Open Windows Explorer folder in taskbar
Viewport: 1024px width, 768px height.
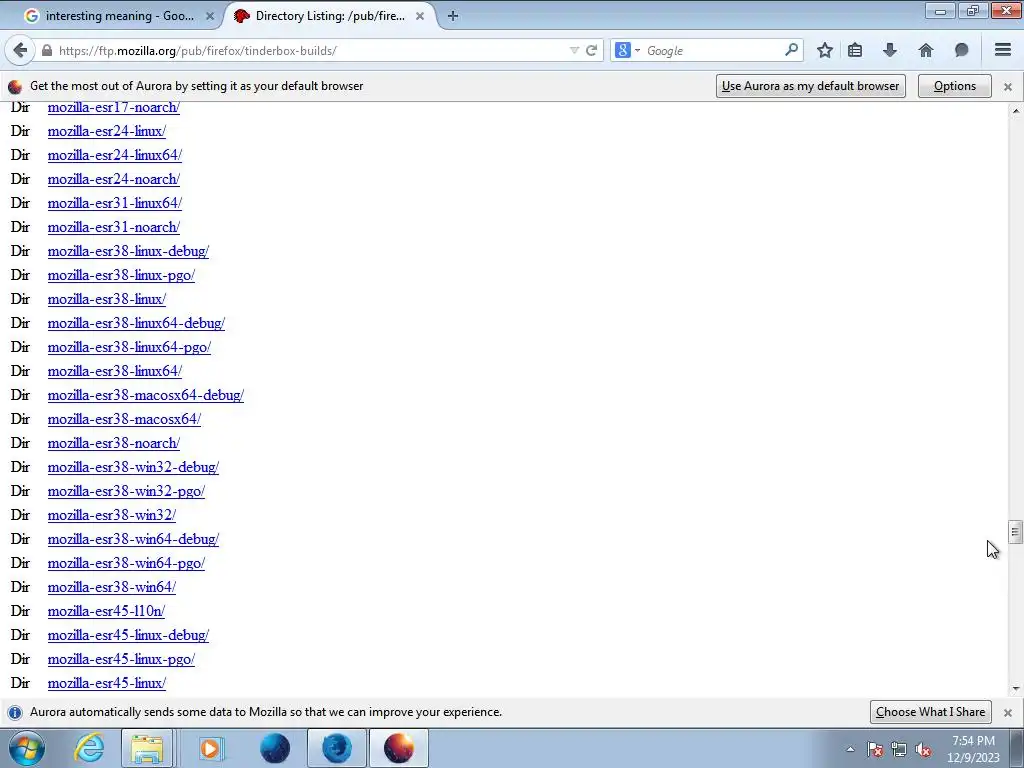[x=147, y=748]
